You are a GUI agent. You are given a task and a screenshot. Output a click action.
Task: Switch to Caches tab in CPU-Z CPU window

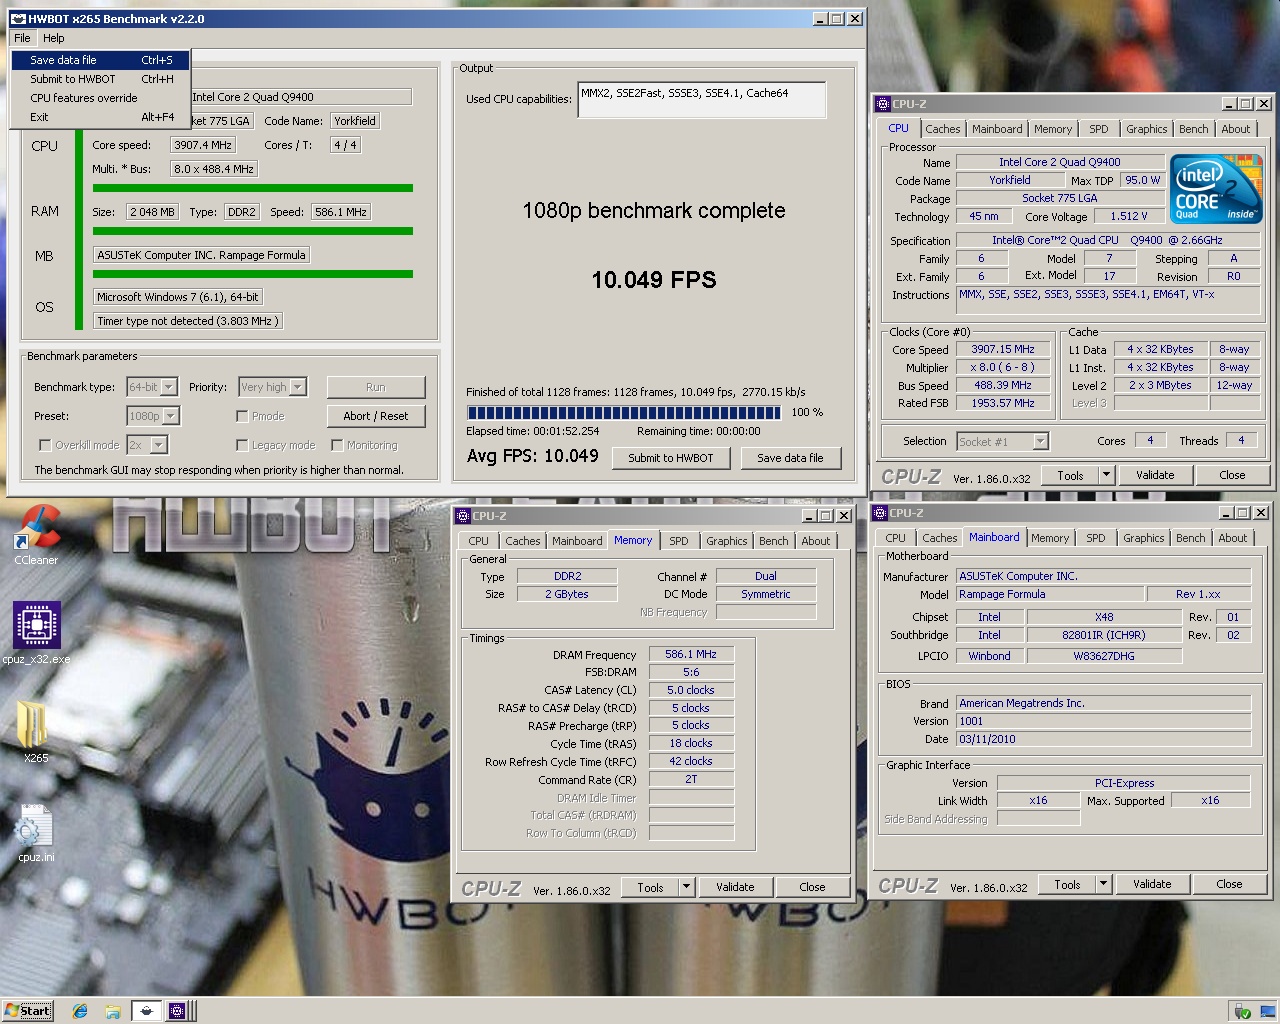(942, 129)
